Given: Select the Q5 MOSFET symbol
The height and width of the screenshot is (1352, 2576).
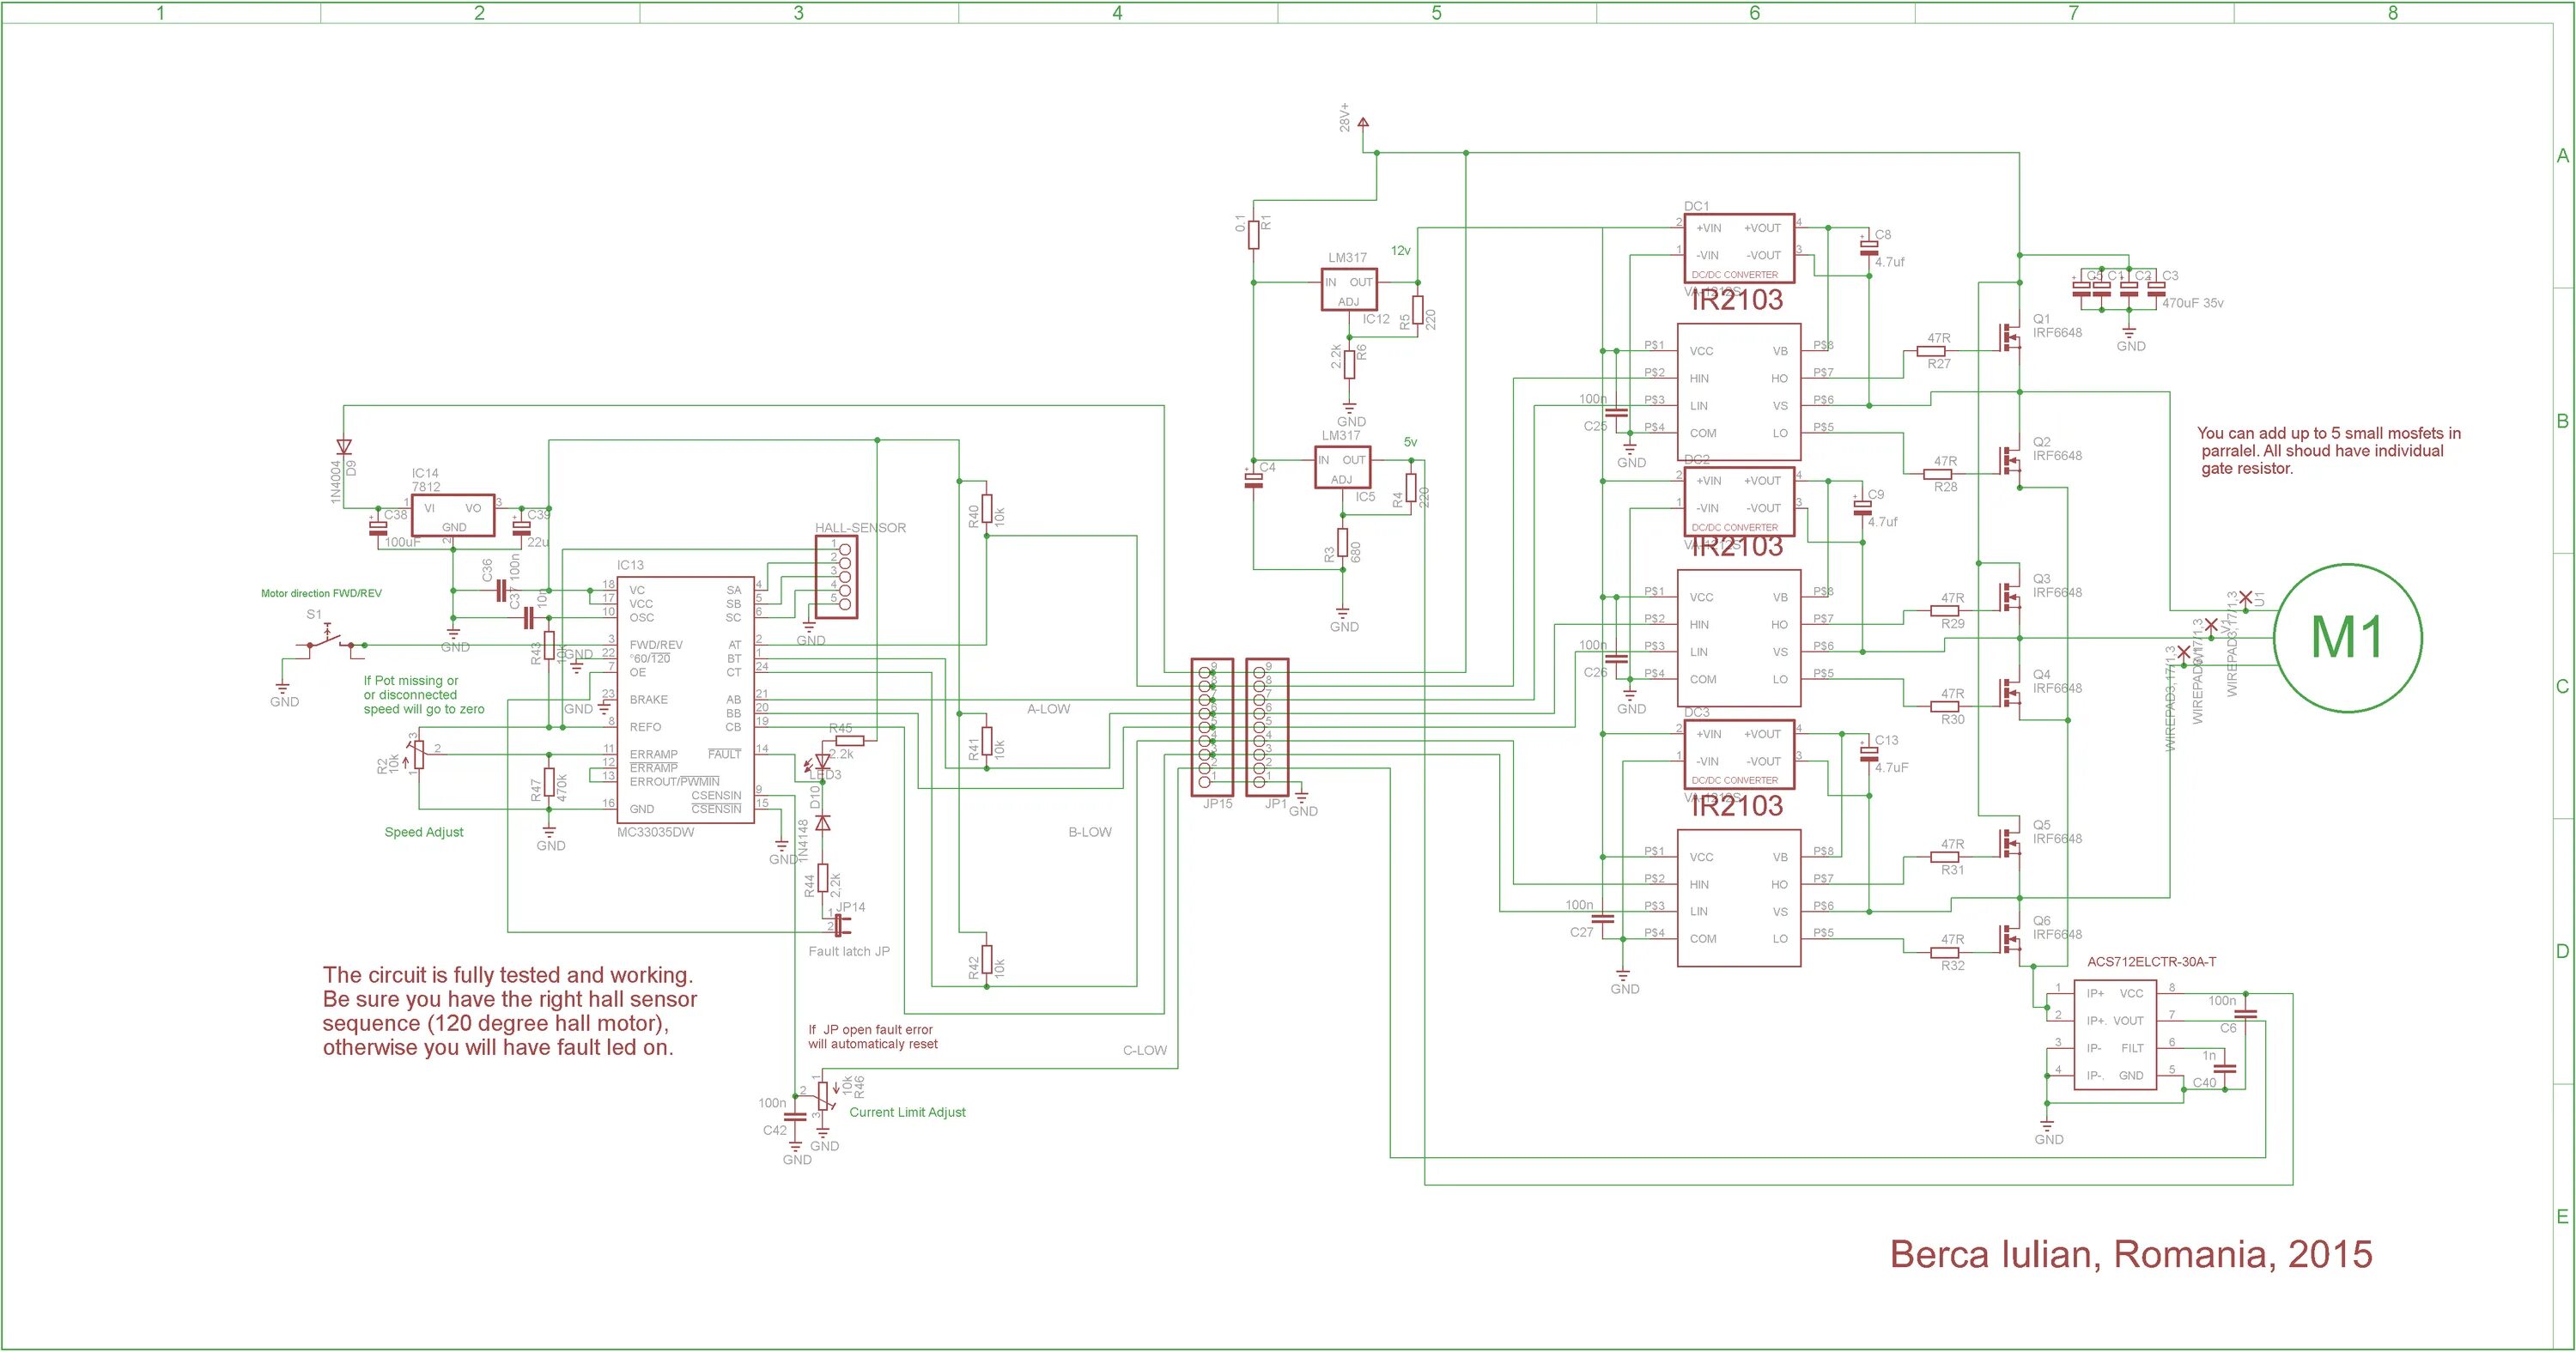Looking at the screenshot, I should click(x=2008, y=843).
